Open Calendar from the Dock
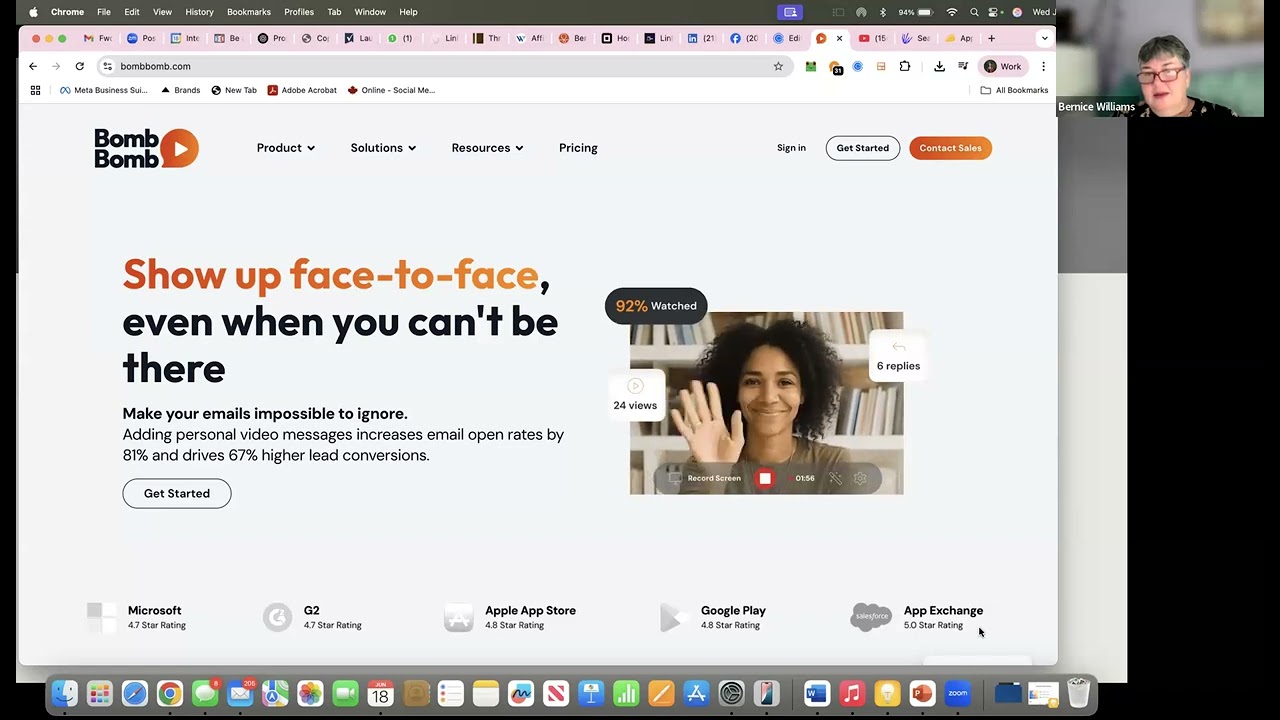 (x=380, y=693)
